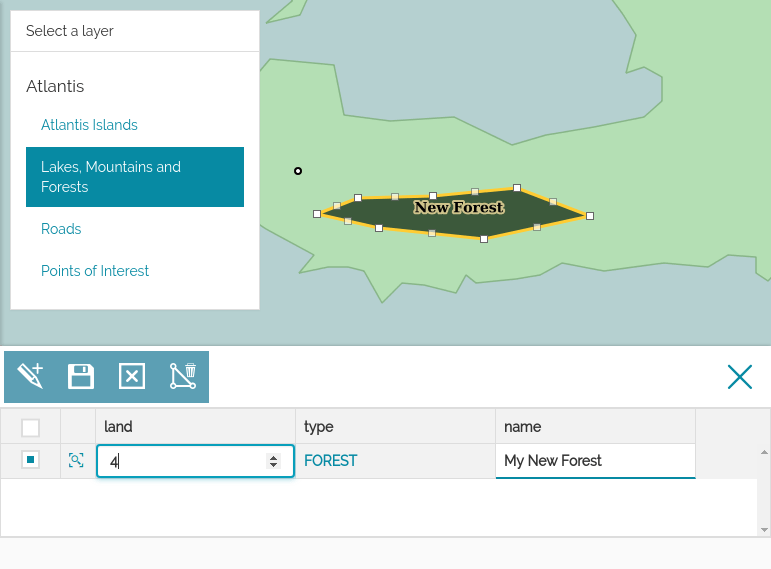Click the land value number stepper arrows

coord(273,461)
